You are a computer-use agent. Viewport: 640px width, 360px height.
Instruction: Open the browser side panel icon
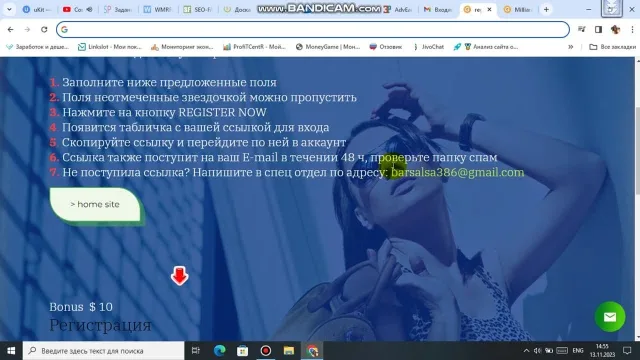pyautogui.click(x=598, y=29)
